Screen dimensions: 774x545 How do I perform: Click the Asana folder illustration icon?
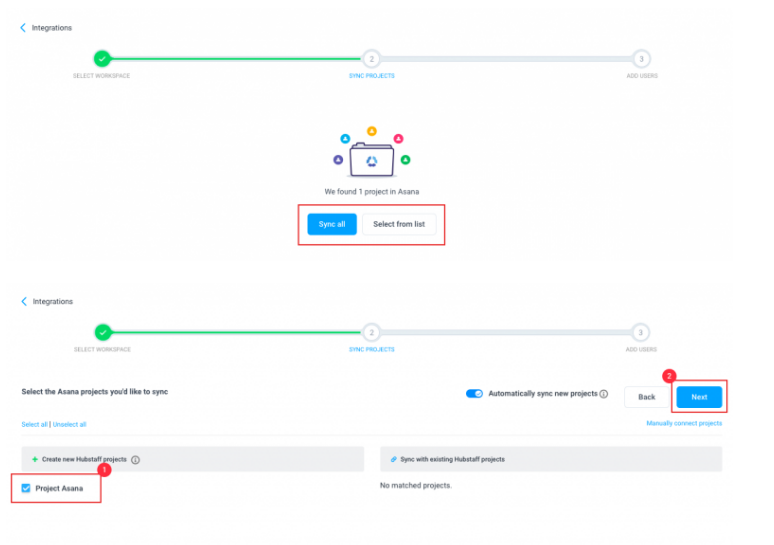(x=371, y=158)
